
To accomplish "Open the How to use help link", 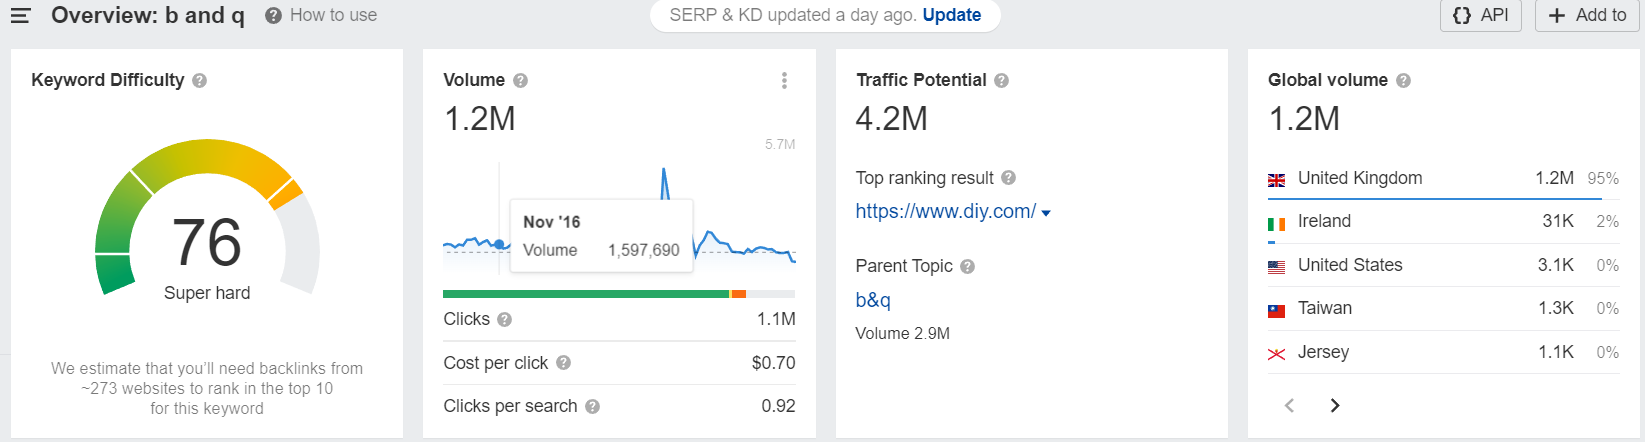I will pyautogui.click(x=321, y=15).
